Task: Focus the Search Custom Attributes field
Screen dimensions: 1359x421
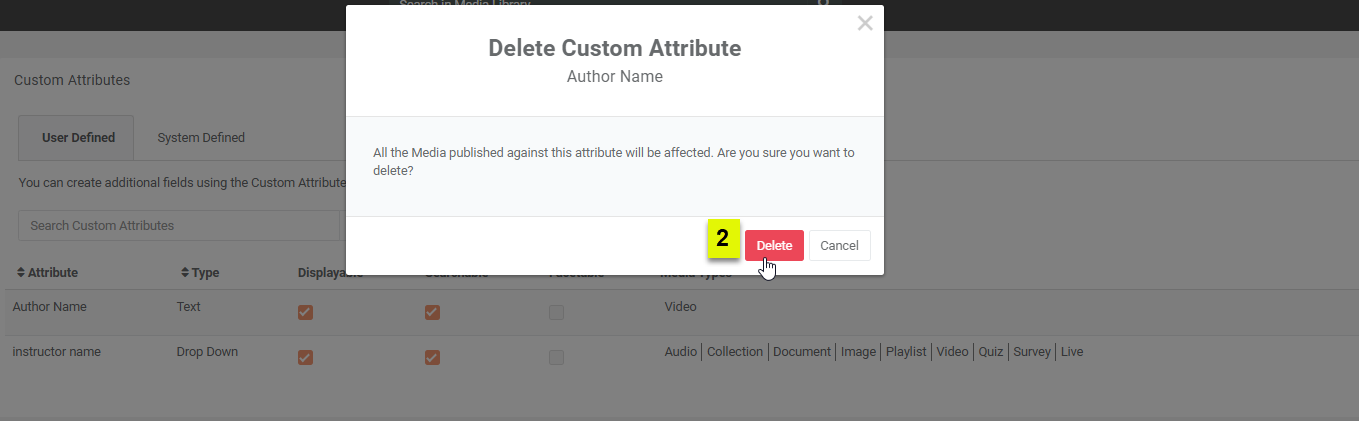Action: 180,226
